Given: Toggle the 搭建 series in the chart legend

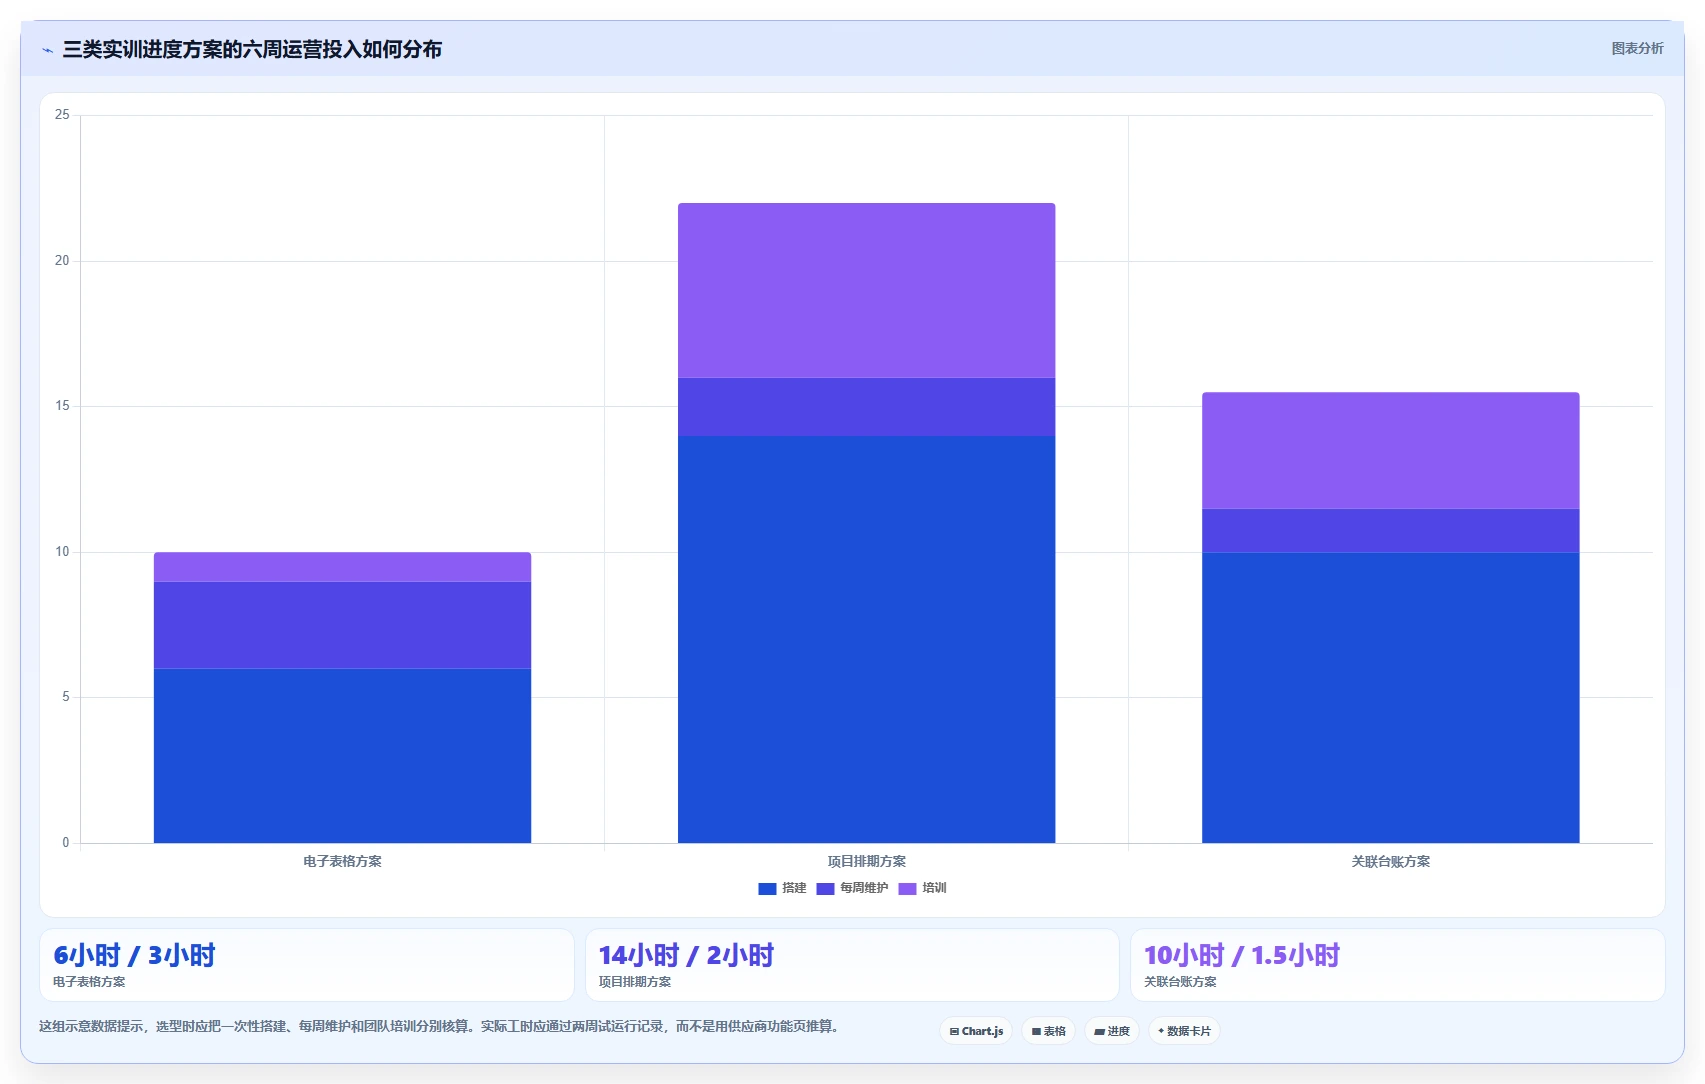Looking at the screenshot, I should 782,888.
